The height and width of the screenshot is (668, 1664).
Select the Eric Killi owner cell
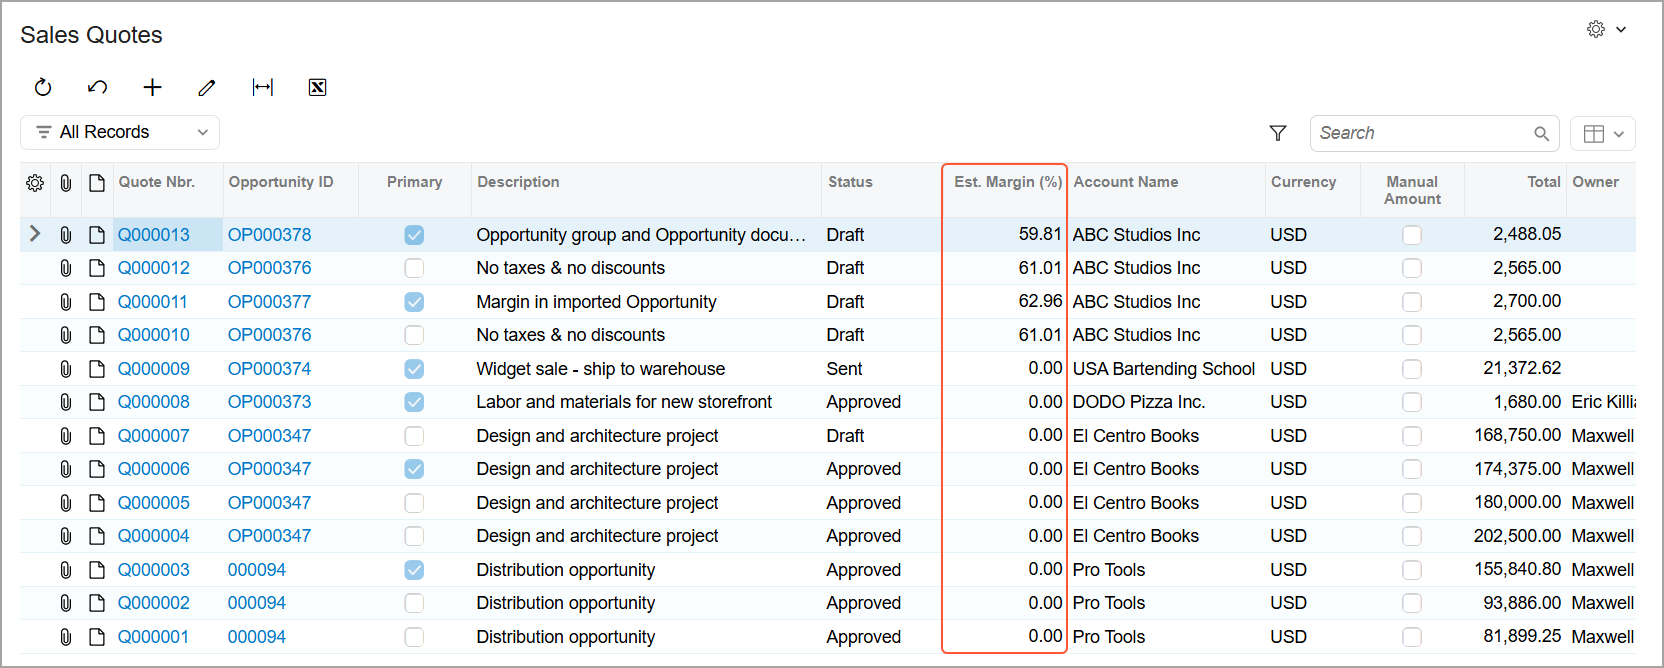(x=1603, y=402)
